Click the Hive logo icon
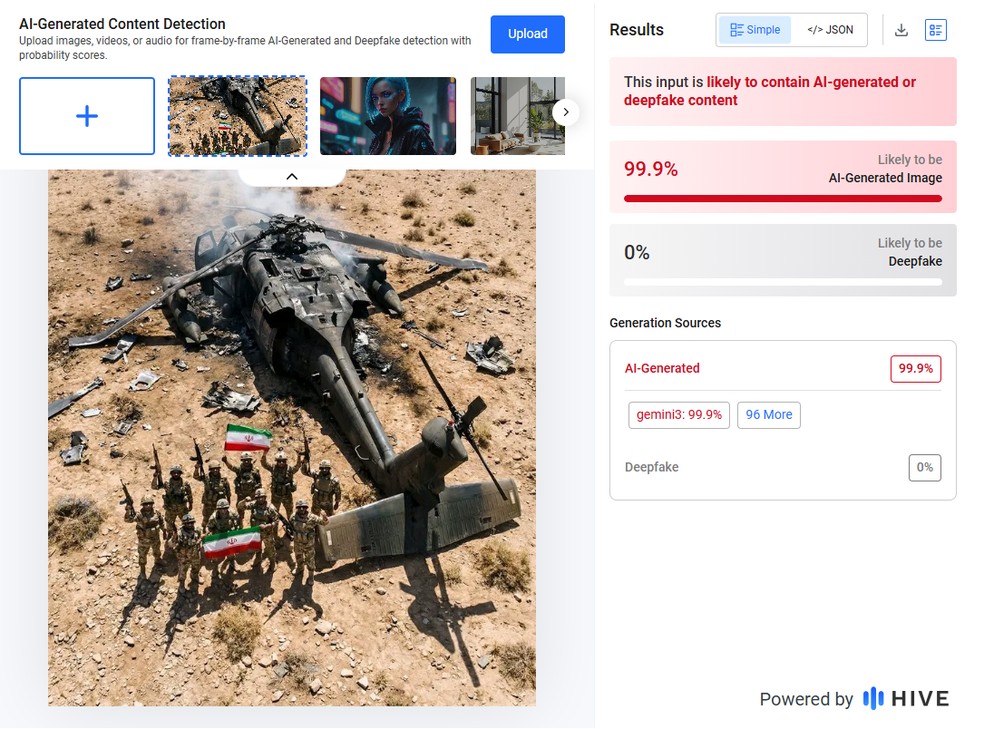The image size is (984, 729). click(873, 698)
